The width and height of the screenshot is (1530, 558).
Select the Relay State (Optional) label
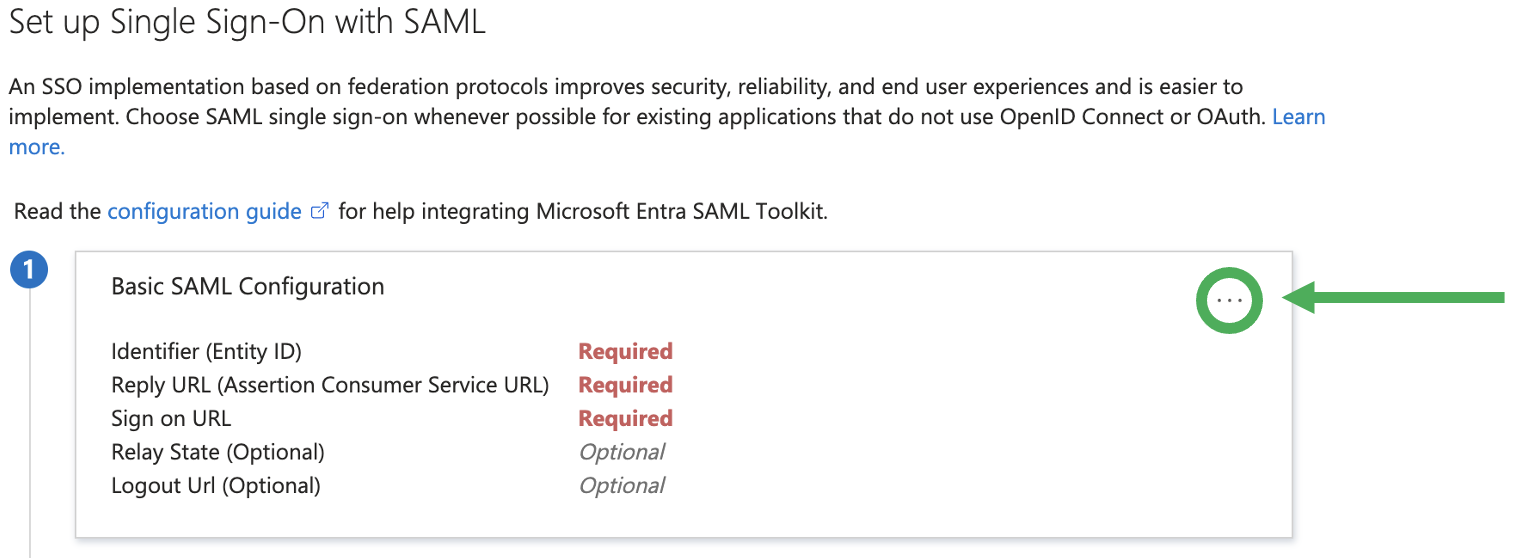(218, 452)
